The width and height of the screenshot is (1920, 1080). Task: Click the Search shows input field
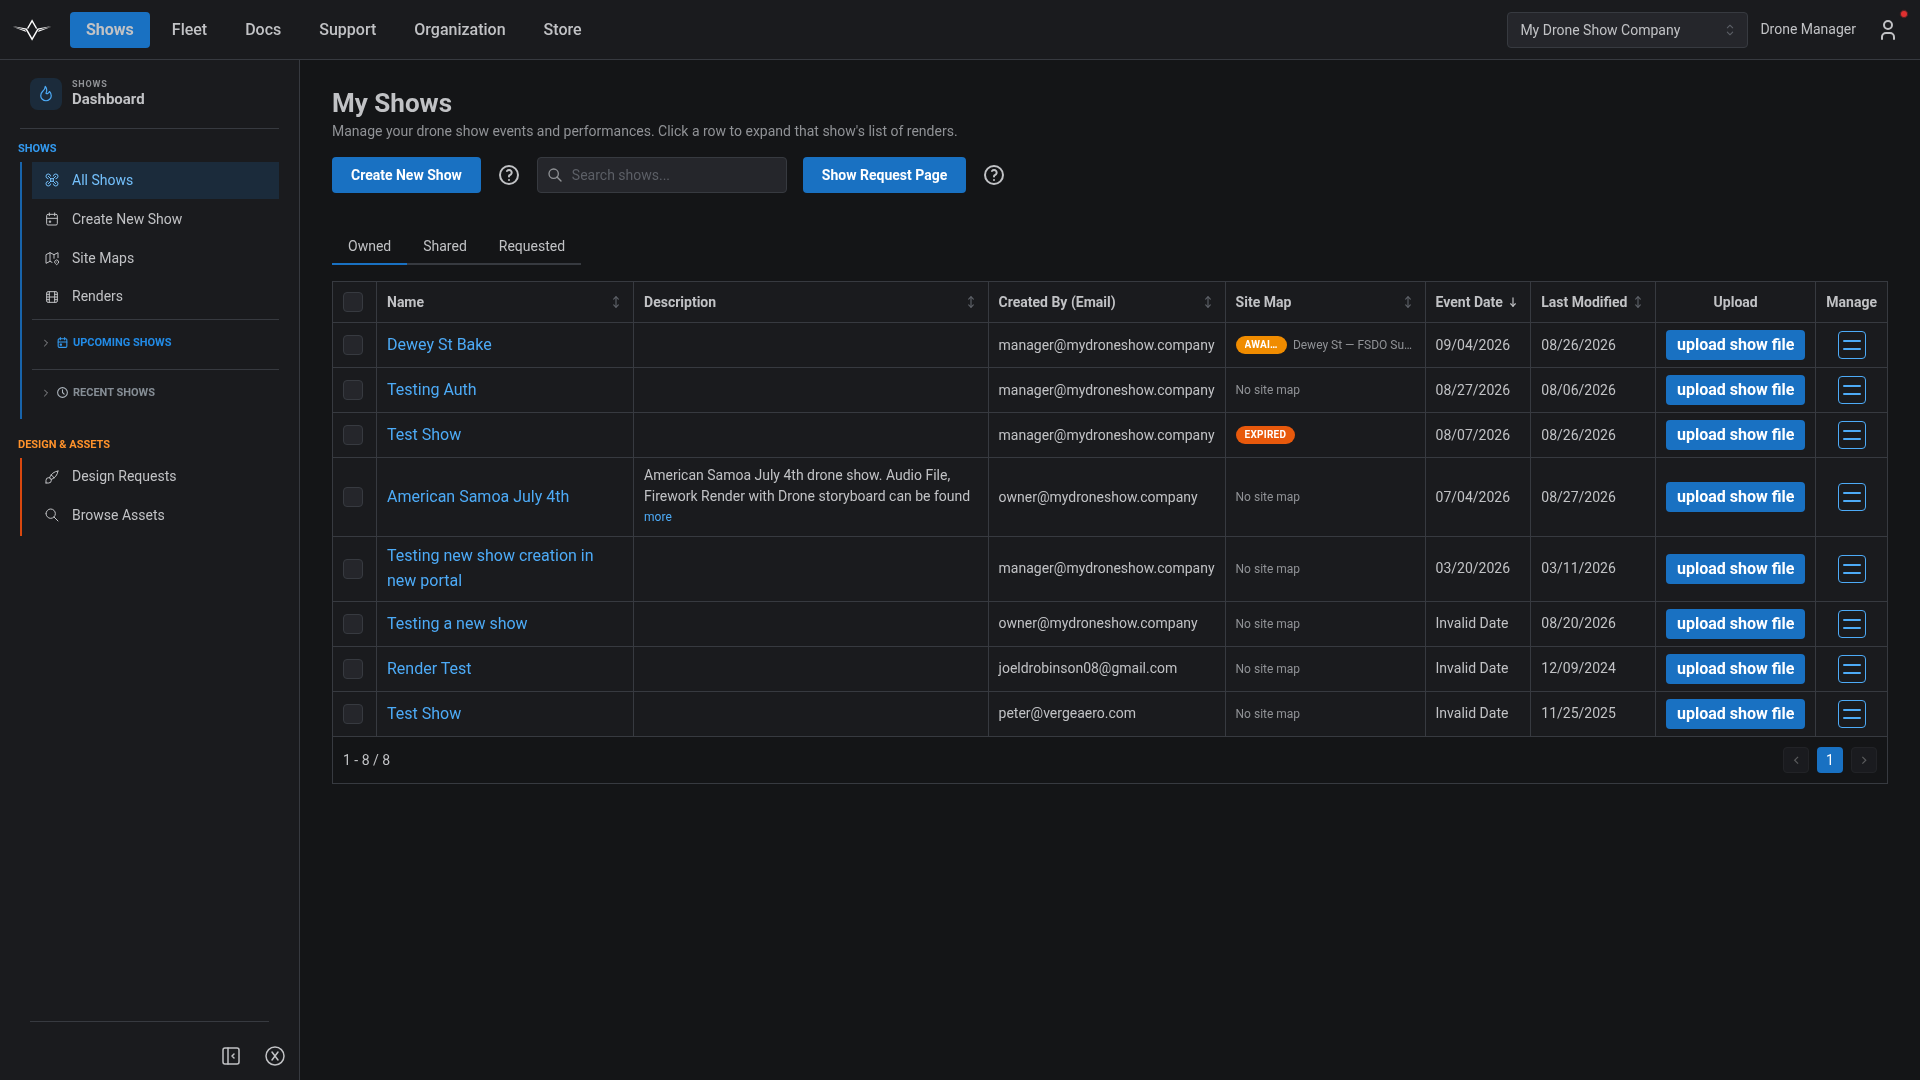coord(662,175)
